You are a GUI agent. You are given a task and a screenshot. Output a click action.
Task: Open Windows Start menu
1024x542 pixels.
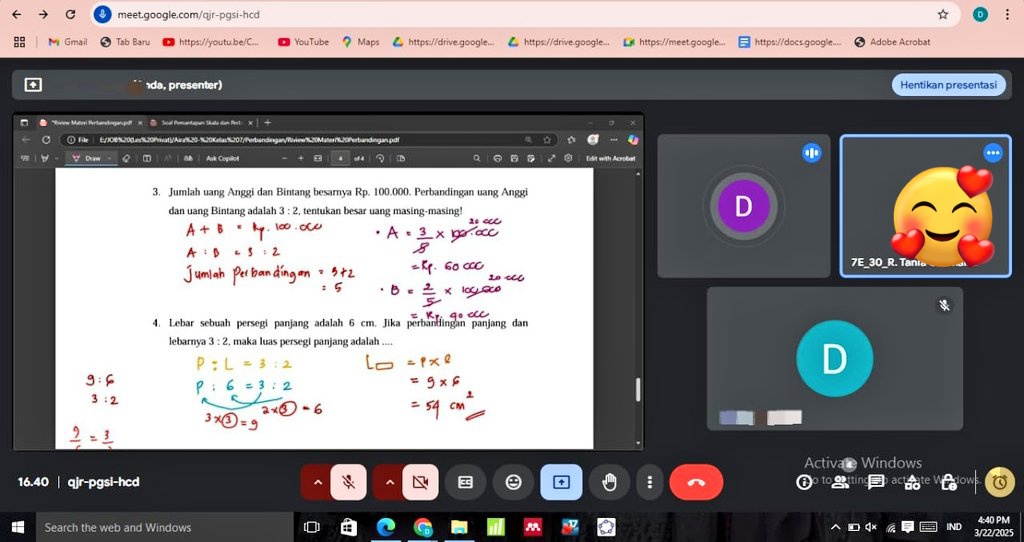(18, 527)
